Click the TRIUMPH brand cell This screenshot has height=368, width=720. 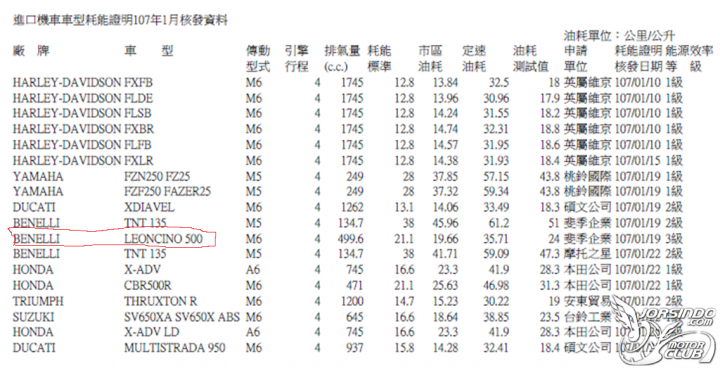click(38, 301)
